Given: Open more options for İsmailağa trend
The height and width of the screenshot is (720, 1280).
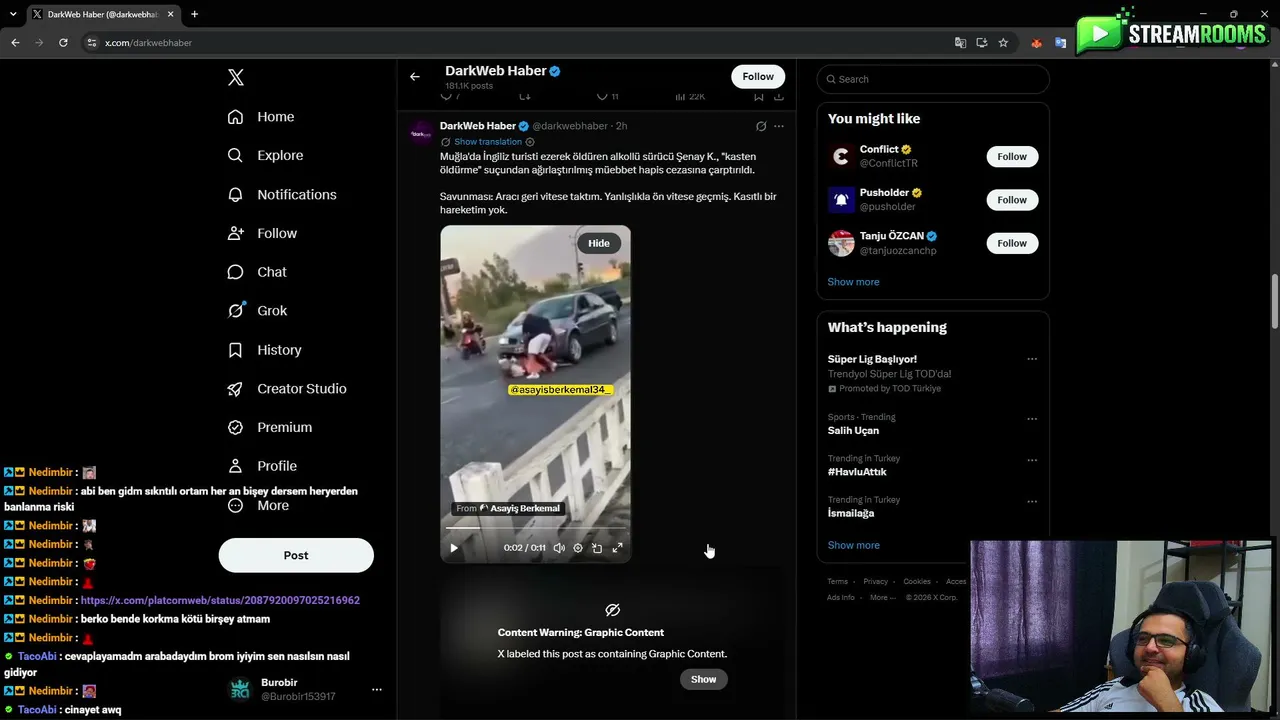Looking at the screenshot, I should [x=1032, y=501].
